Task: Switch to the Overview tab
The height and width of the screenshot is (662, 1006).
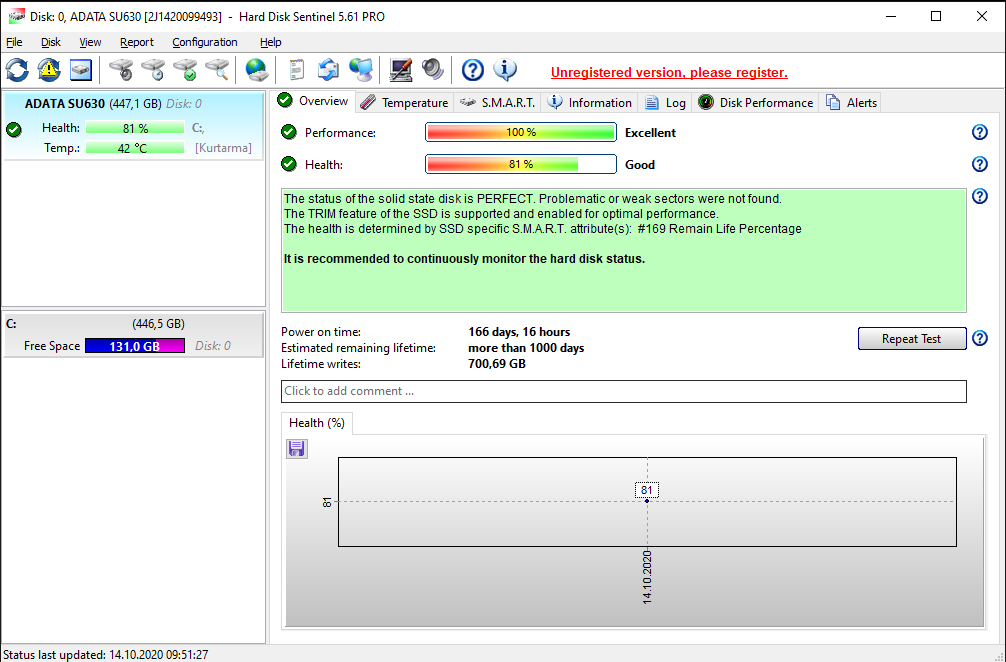Action: 314,101
